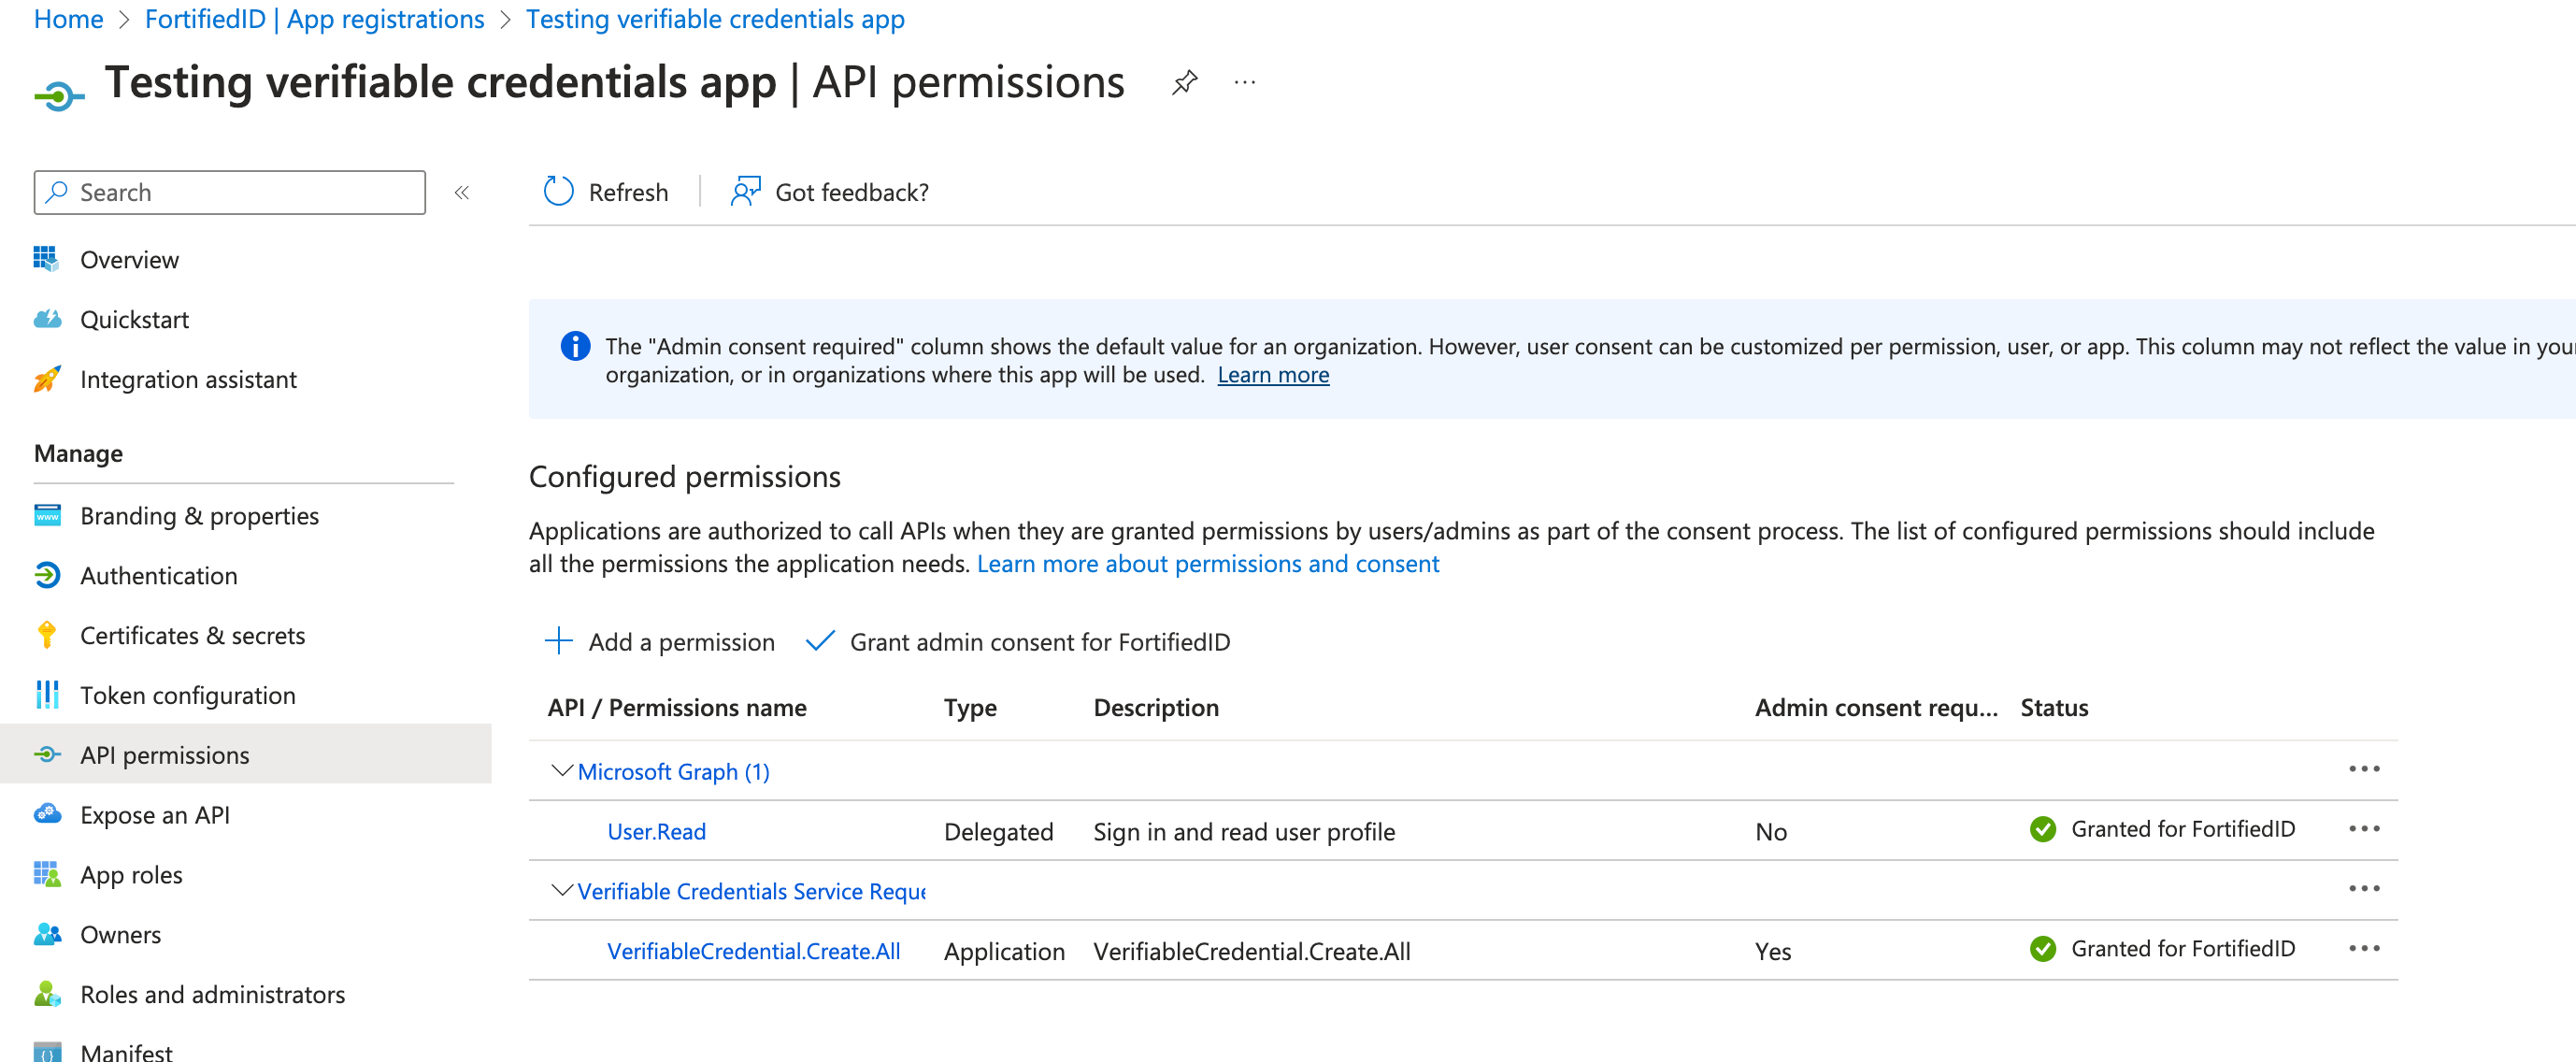Go to FortifiedID | App registrations breadcrumb

pyautogui.click(x=314, y=18)
